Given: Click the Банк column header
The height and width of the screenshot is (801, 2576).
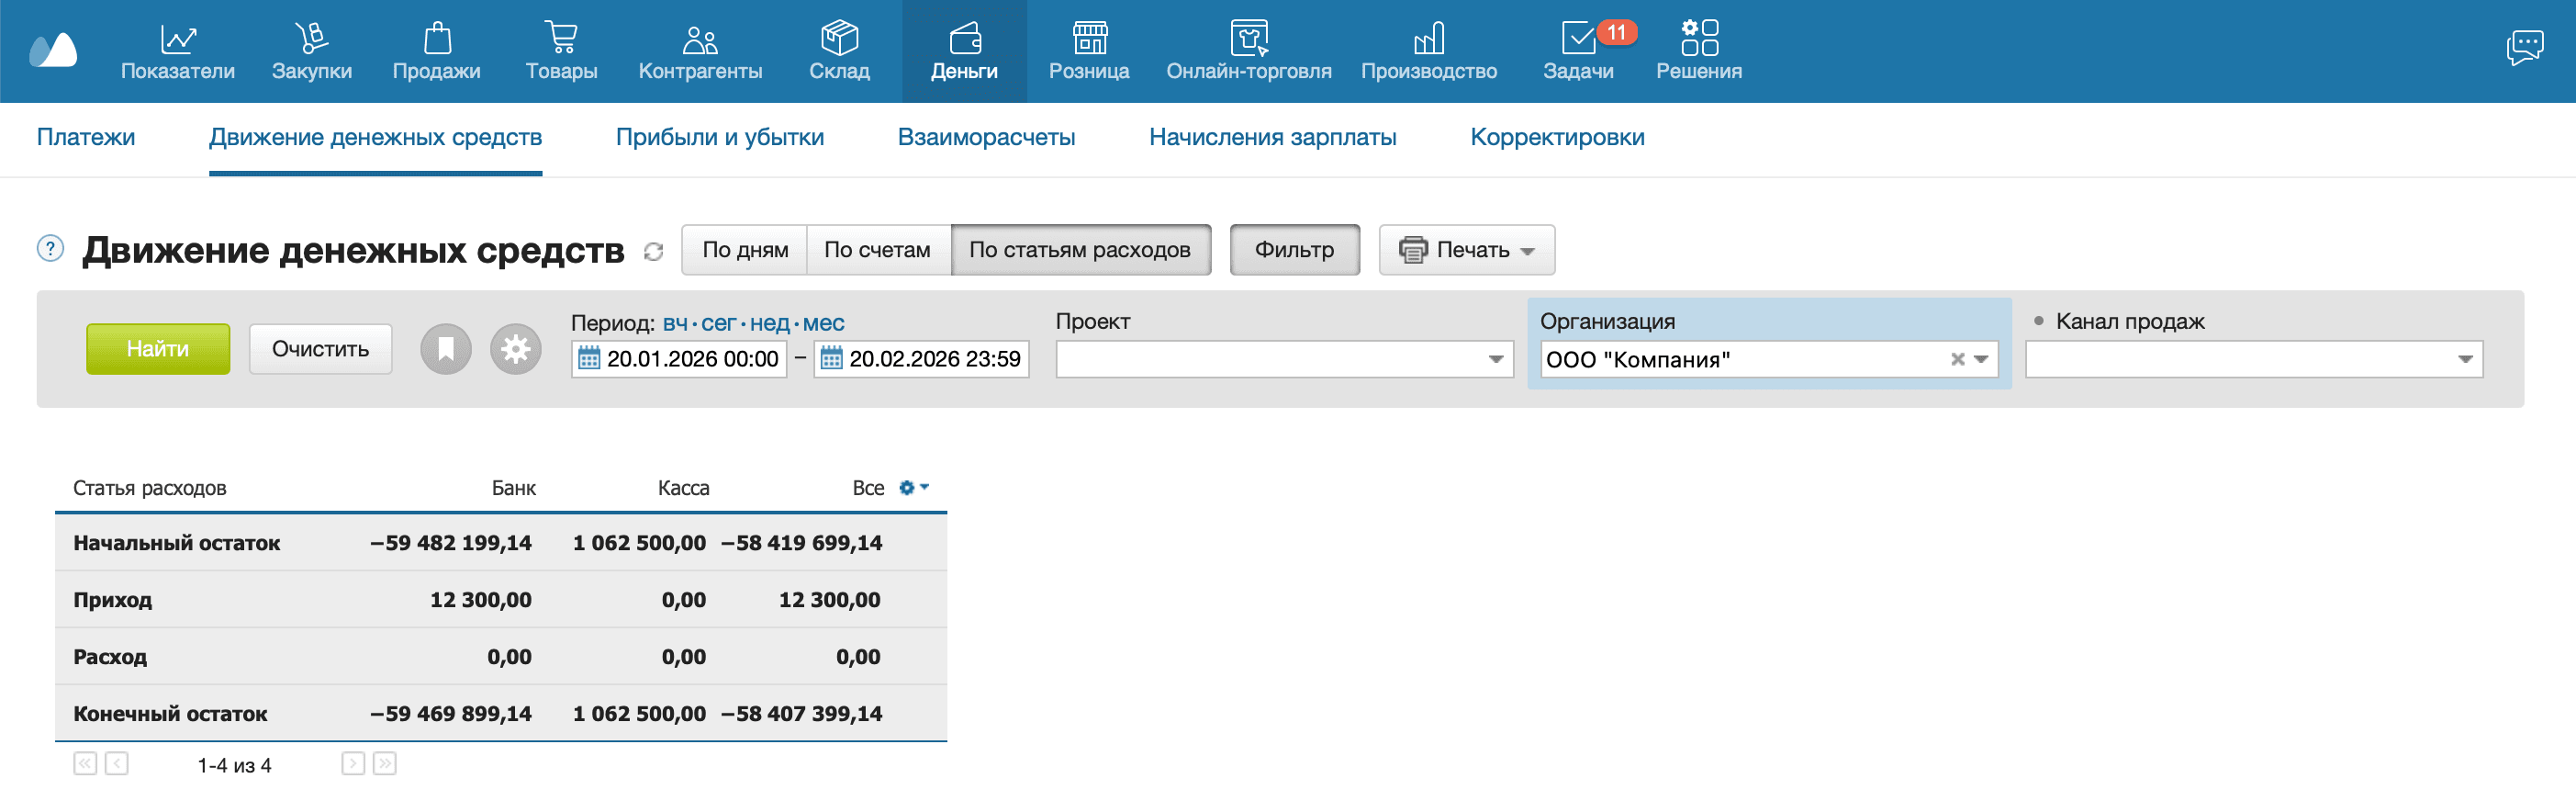Looking at the screenshot, I should click(x=513, y=488).
